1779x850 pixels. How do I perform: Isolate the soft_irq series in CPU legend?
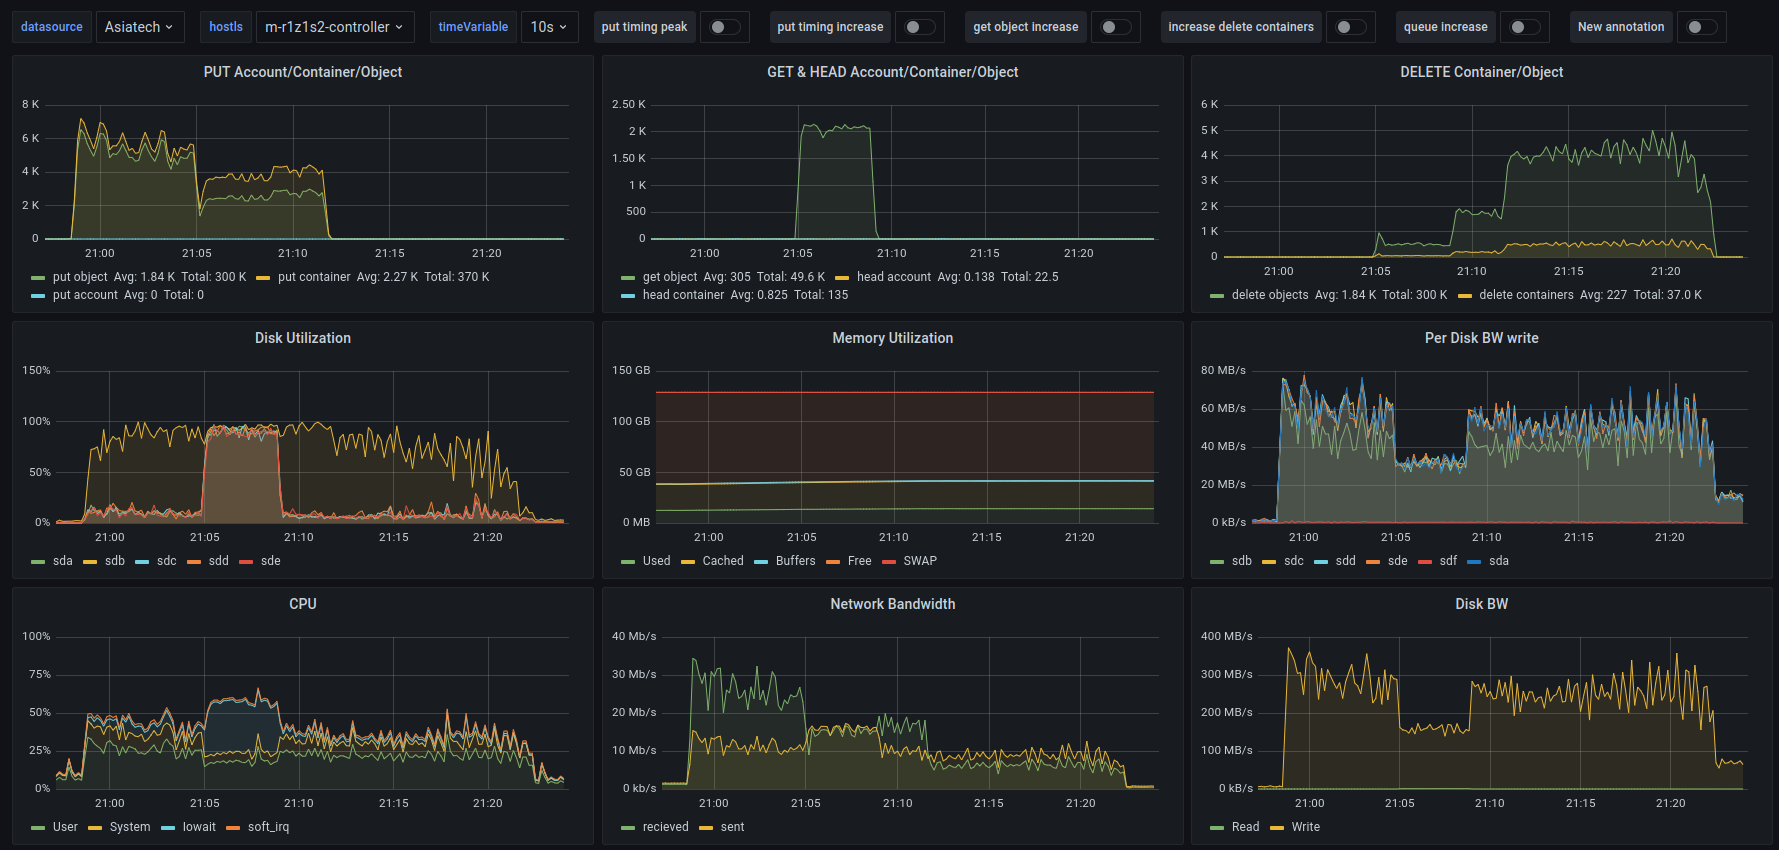coord(268,827)
